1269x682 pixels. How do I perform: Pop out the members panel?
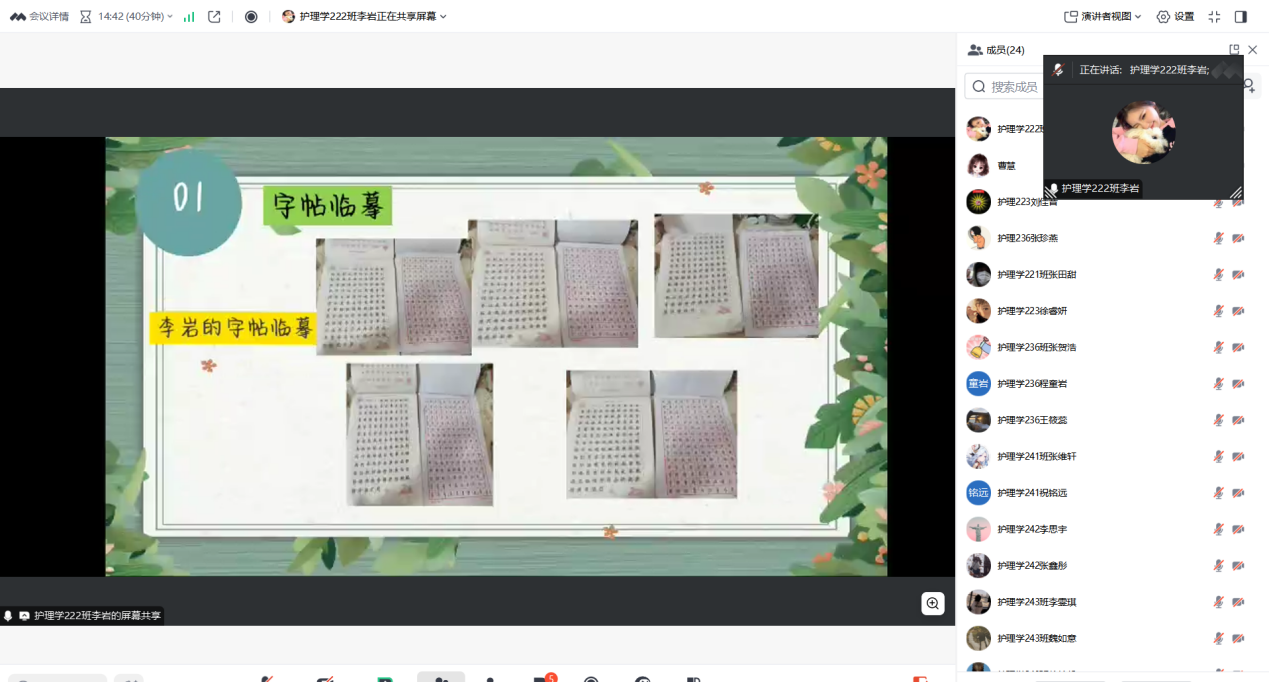click(1234, 50)
